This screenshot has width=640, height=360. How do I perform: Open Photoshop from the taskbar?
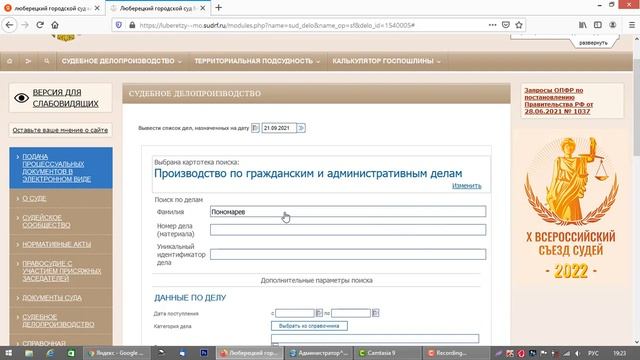[x=204, y=353]
